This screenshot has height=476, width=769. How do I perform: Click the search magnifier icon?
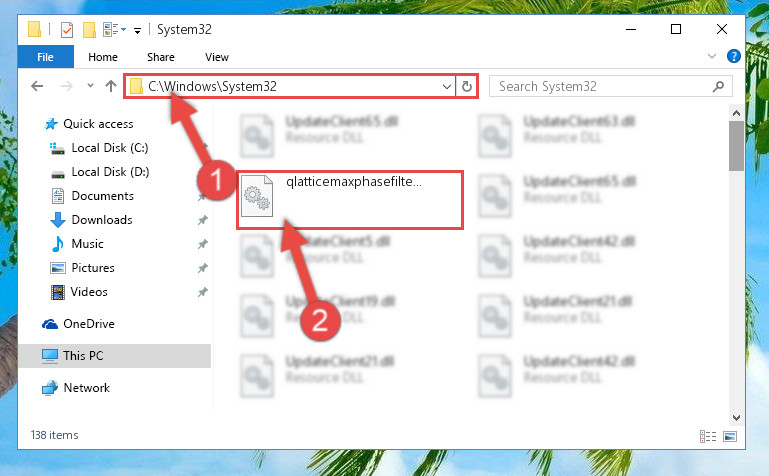click(718, 87)
